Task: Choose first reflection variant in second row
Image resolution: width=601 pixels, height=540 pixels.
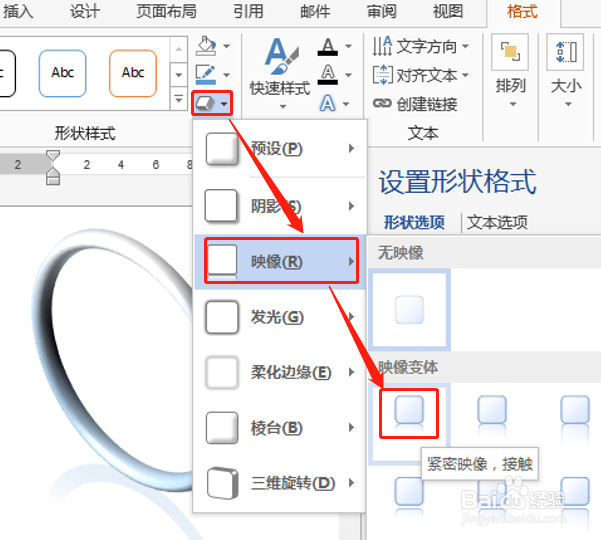Action: tap(409, 496)
